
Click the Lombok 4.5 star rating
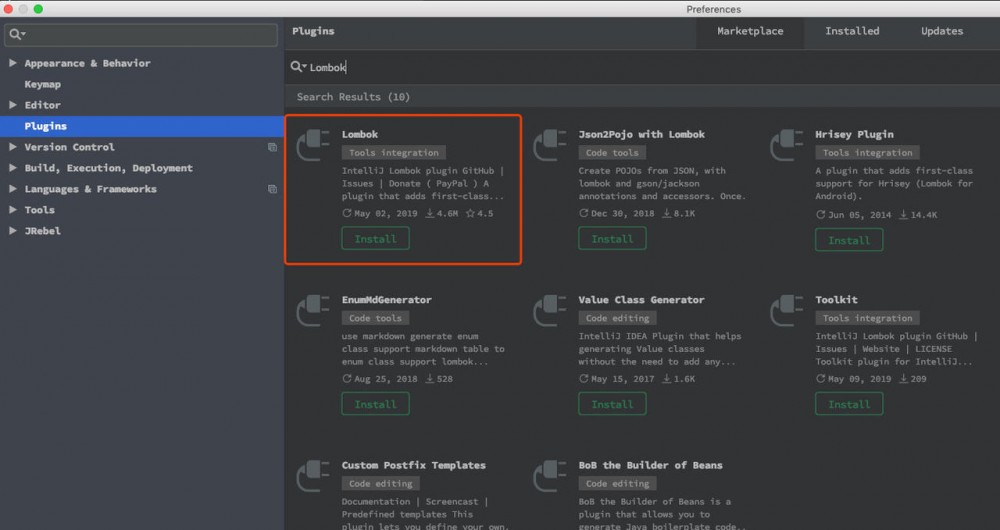[x=480, y=214]
